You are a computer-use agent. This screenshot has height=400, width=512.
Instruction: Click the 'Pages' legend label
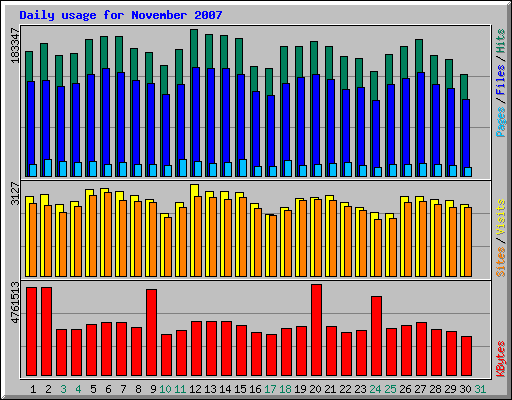pos(500,122)
